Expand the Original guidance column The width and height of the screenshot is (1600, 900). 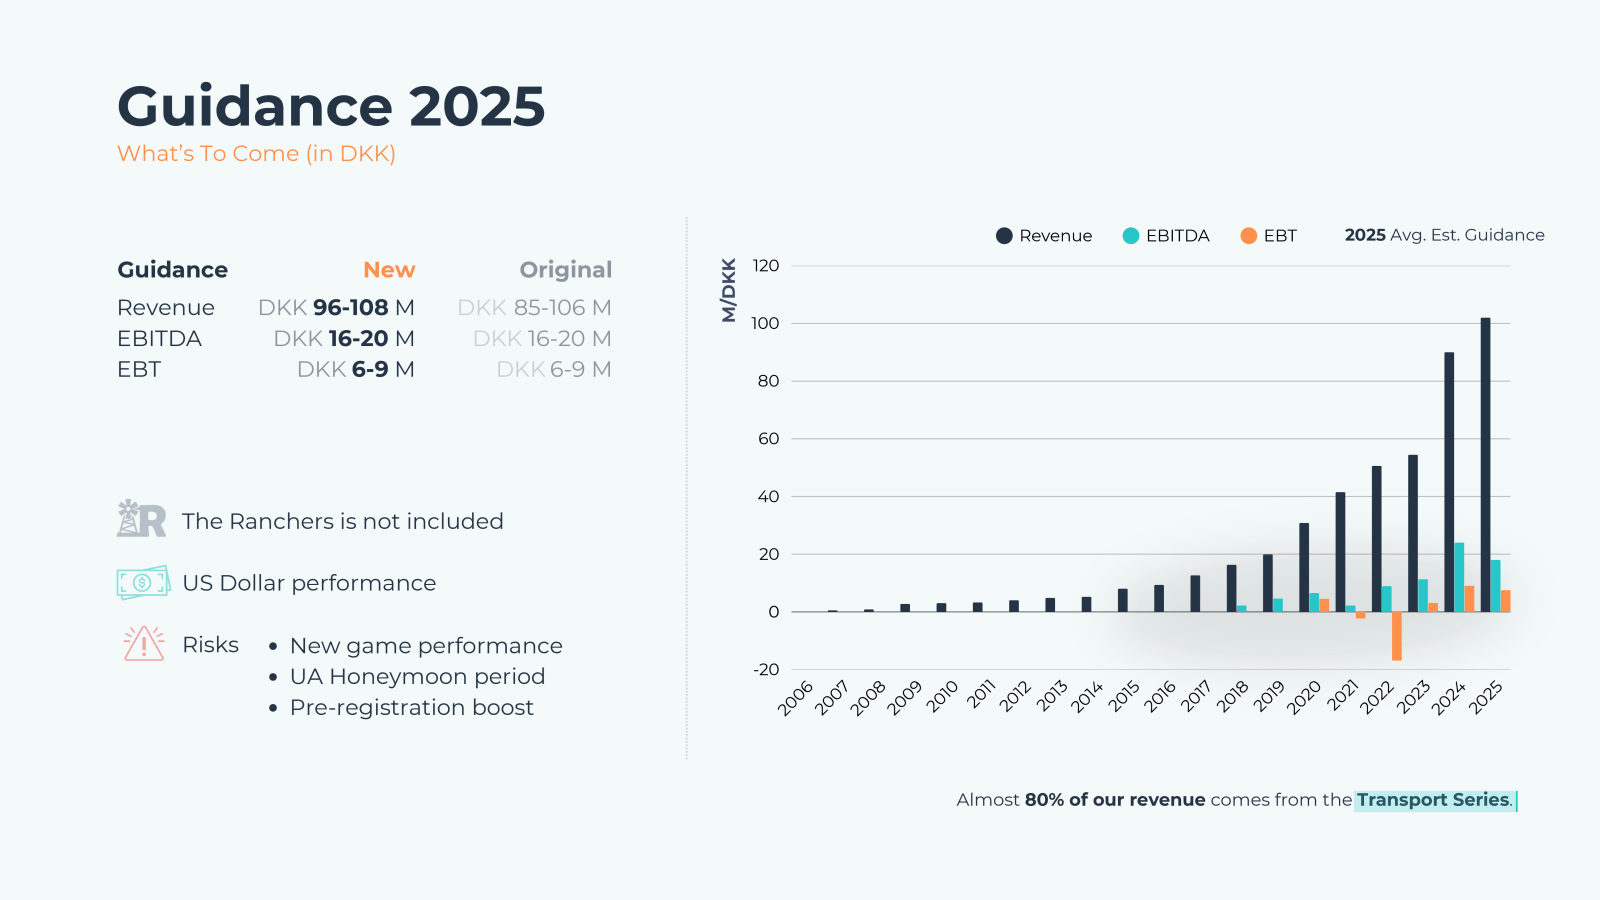(566, 269)
